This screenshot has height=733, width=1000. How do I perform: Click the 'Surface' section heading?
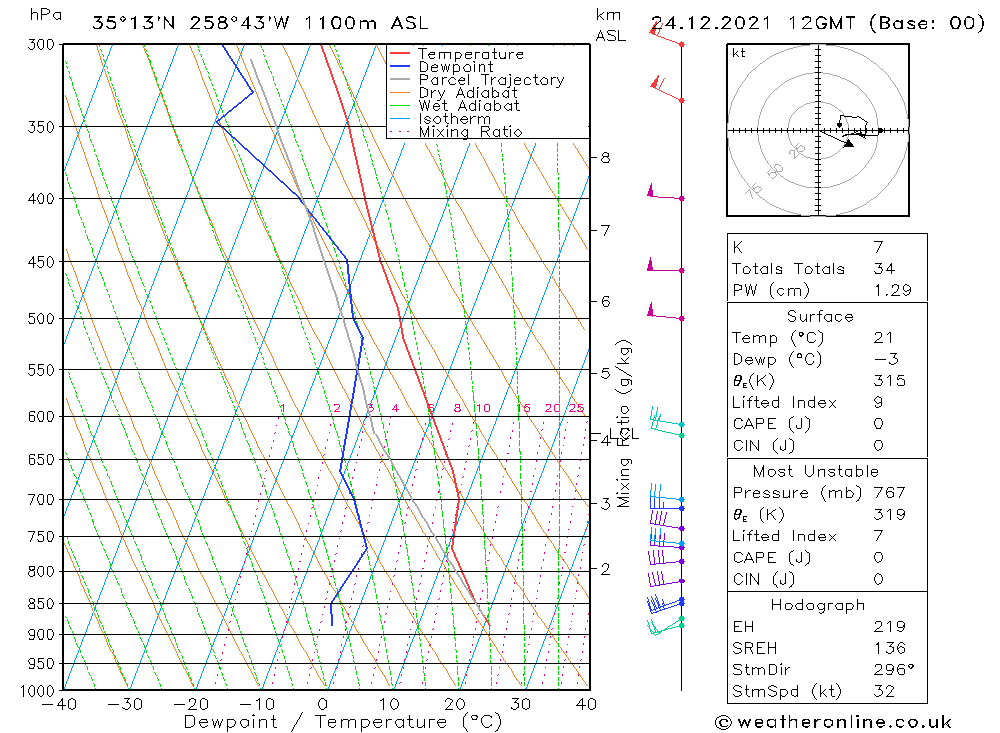point(820,316)
